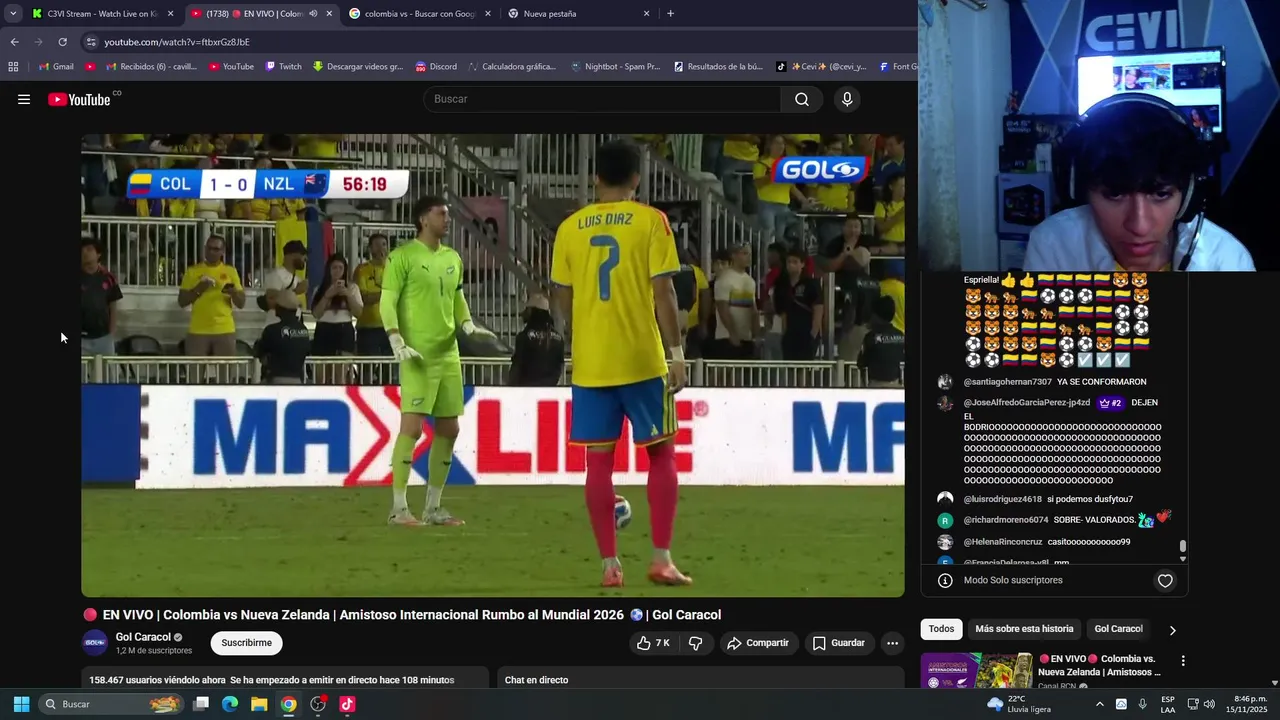Viewport: 1280px width, 720px height.
Task: Open File Explorer from the taskbar
Action: [x=259, y=704]
